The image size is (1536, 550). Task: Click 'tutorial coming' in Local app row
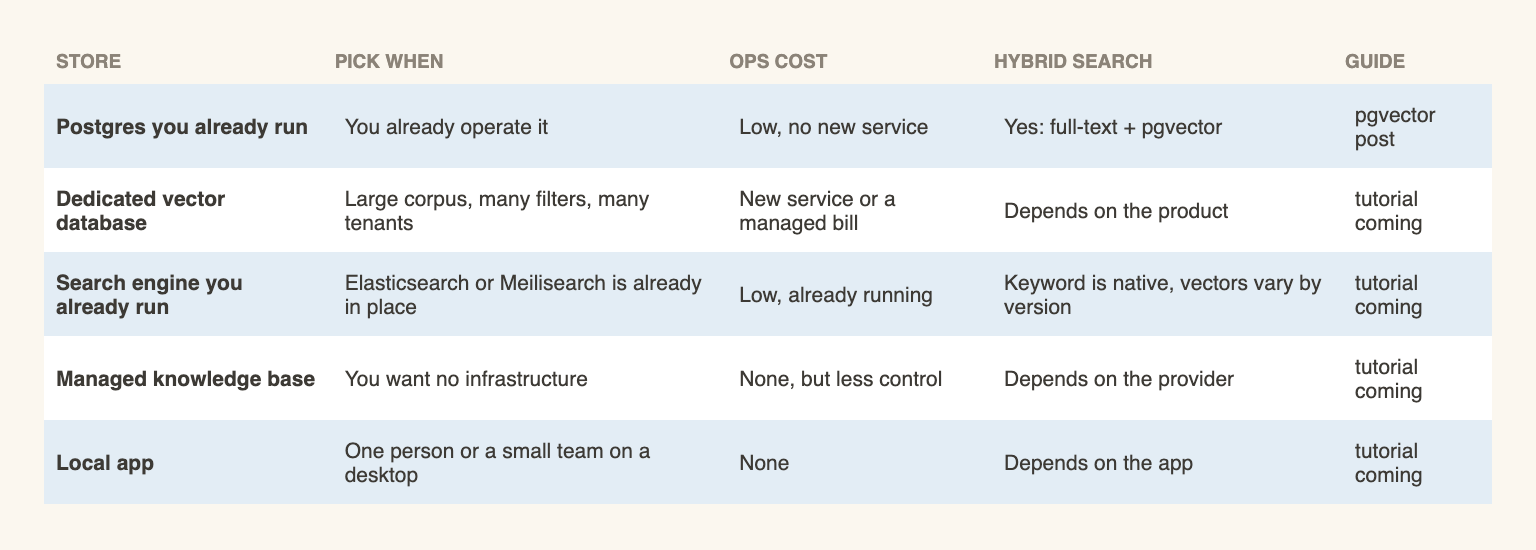pos(1388,463)
